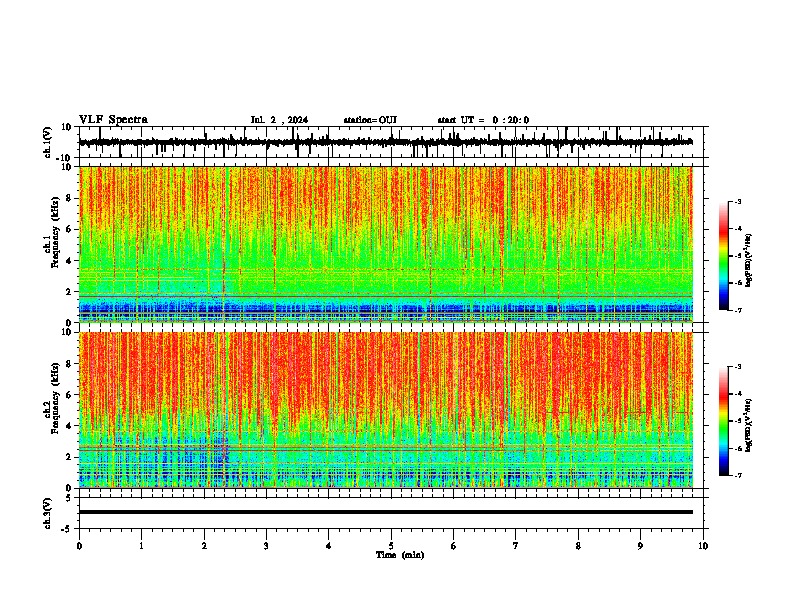Click the "-7" tick on ch.1 colorbar
This screenshot has width=792, height=612.
tap(738, 310)
